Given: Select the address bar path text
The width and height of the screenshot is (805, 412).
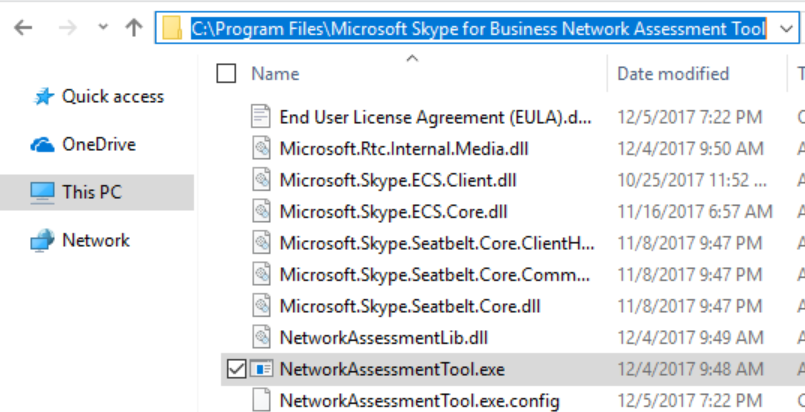Looking at the screenshot, I should pos(478,29).
